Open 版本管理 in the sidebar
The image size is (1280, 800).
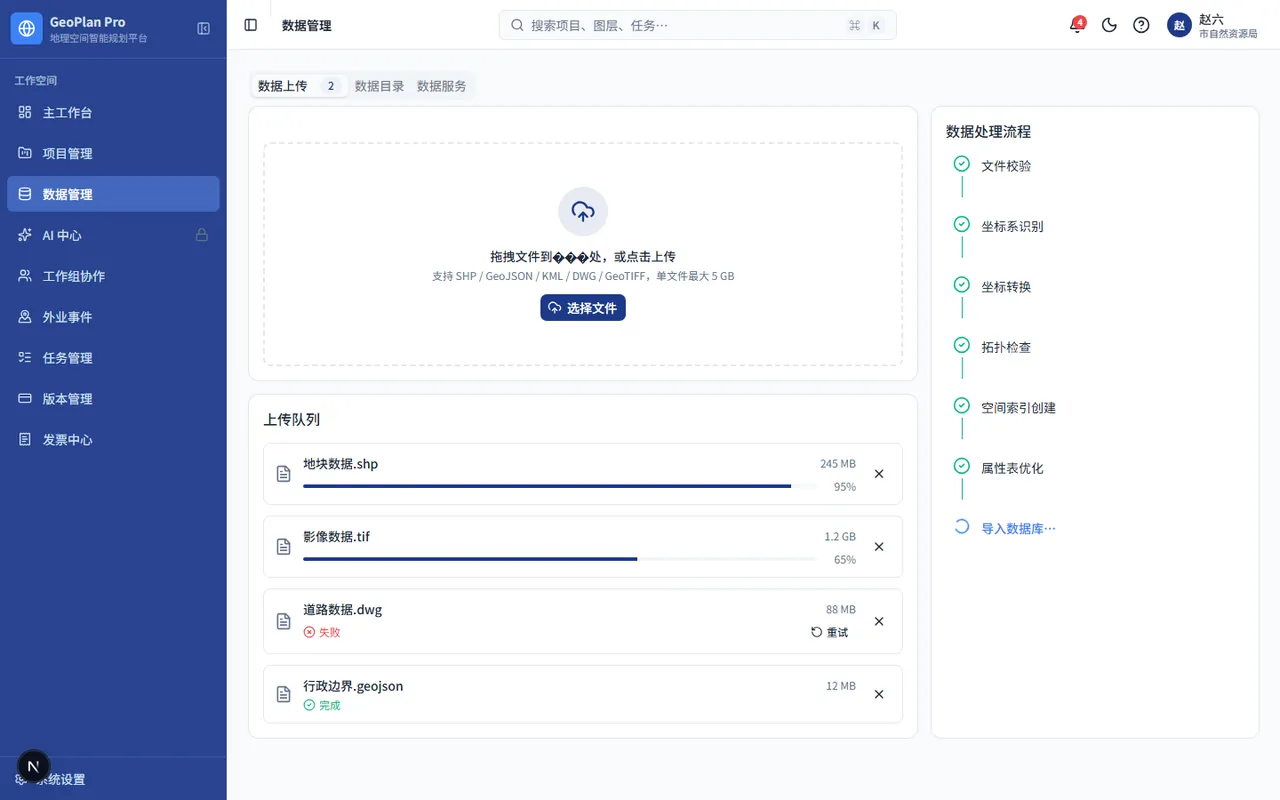coord(113,399)
